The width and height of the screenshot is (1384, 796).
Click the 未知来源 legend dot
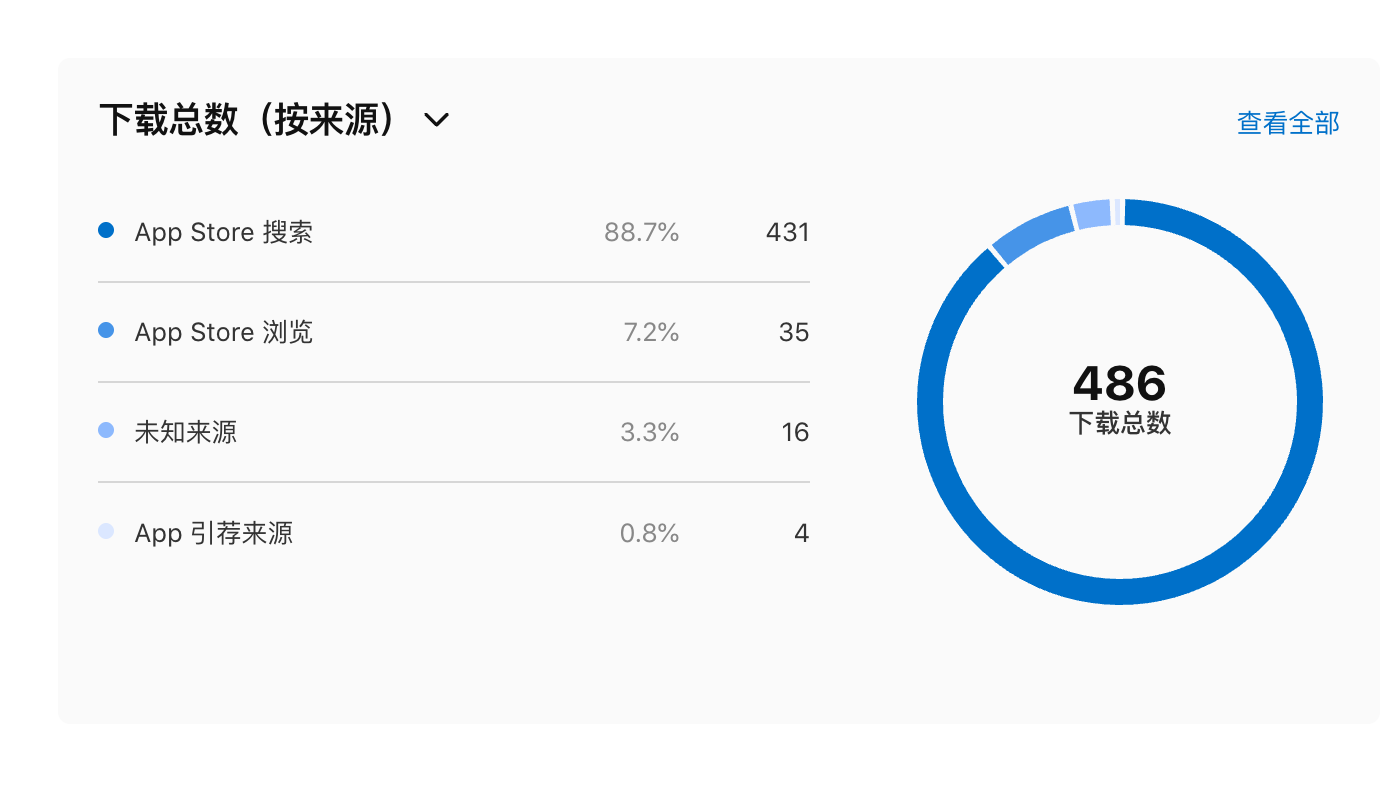pyautogui.click(x=106, y=431)
